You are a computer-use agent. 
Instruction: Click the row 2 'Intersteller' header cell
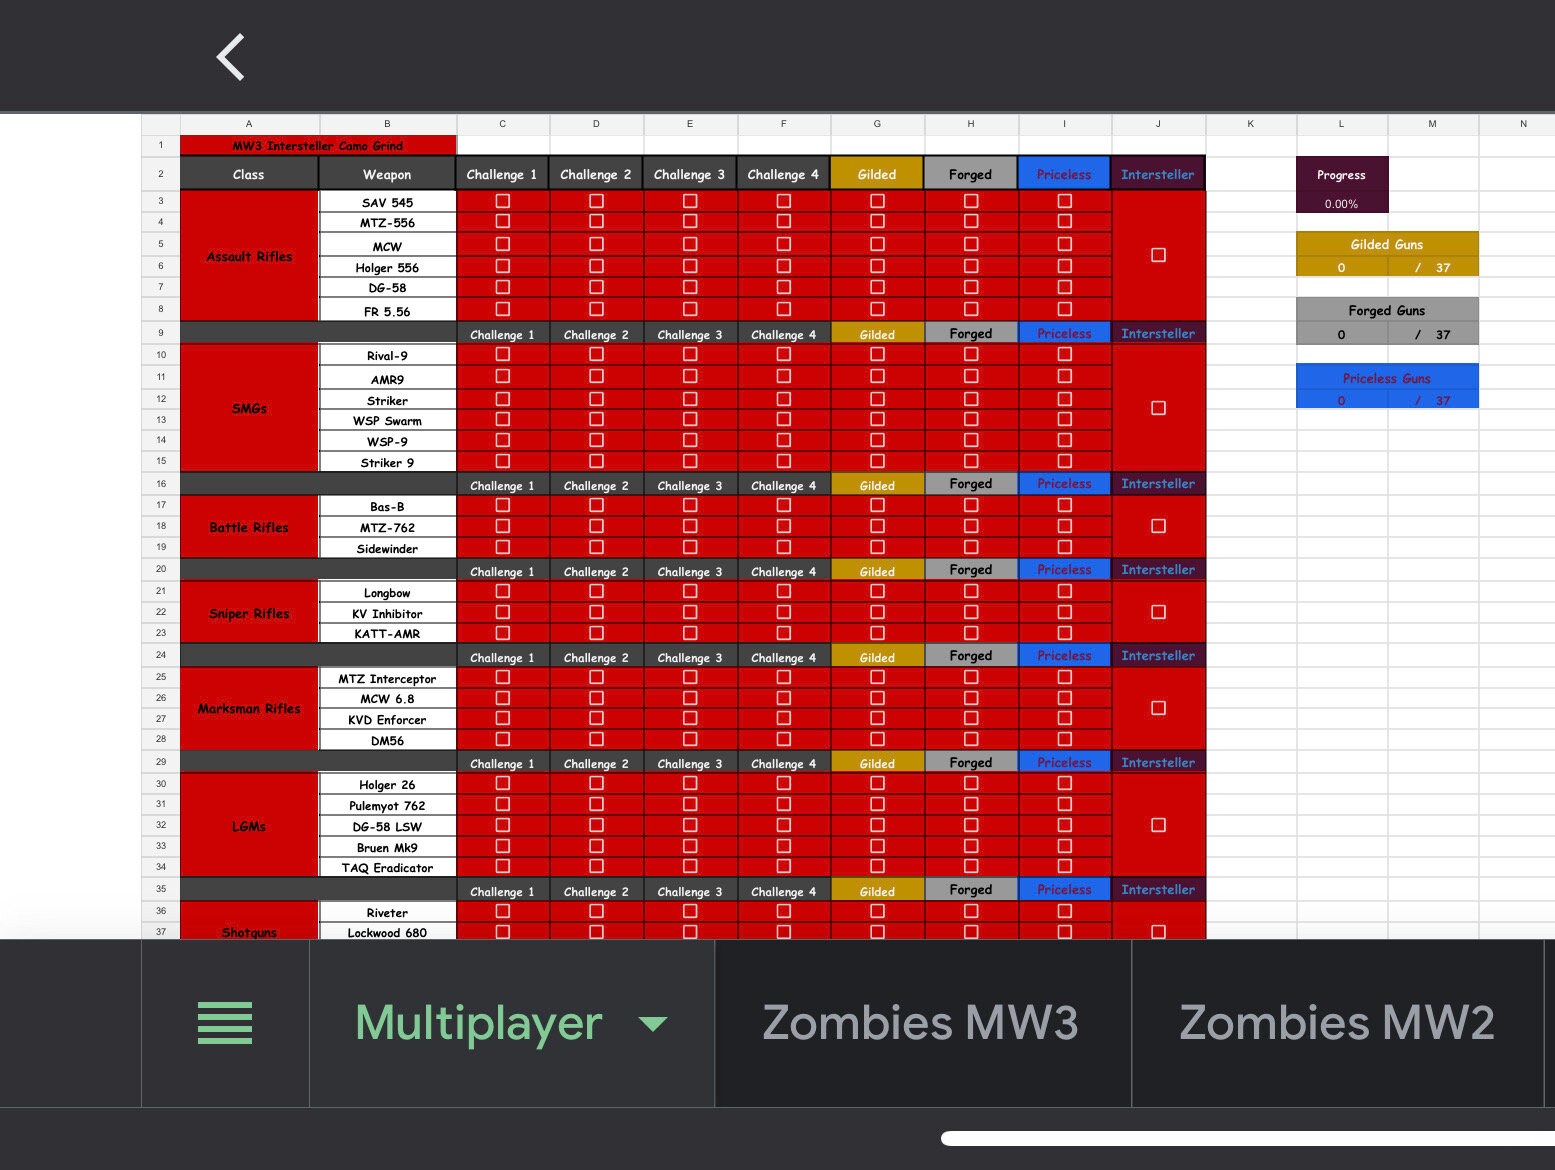tap(1158, 174)
